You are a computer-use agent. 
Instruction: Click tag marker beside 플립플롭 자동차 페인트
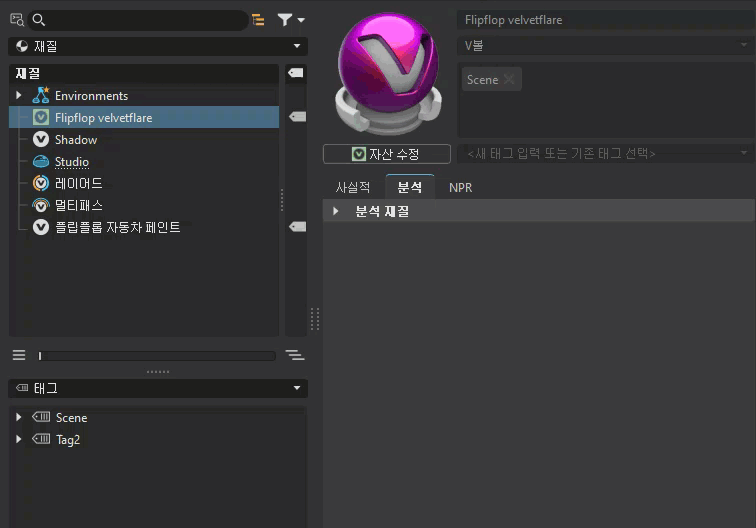pos(297,227)
